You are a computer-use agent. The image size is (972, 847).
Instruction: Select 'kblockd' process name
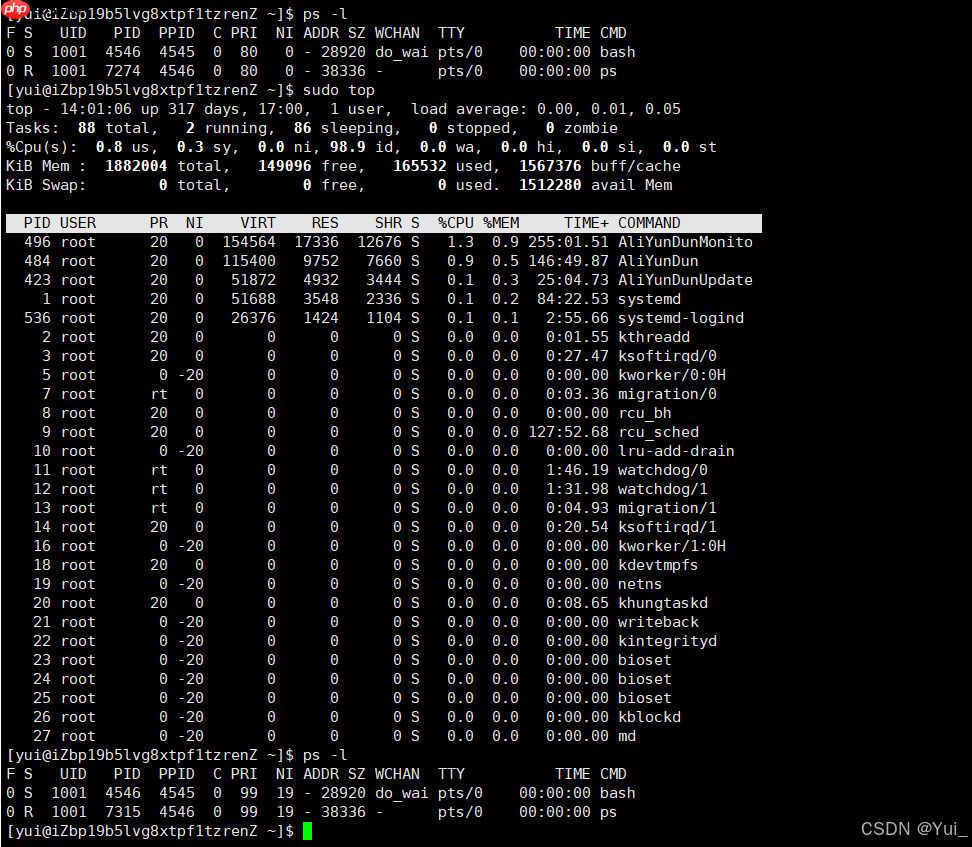(649, 717)
